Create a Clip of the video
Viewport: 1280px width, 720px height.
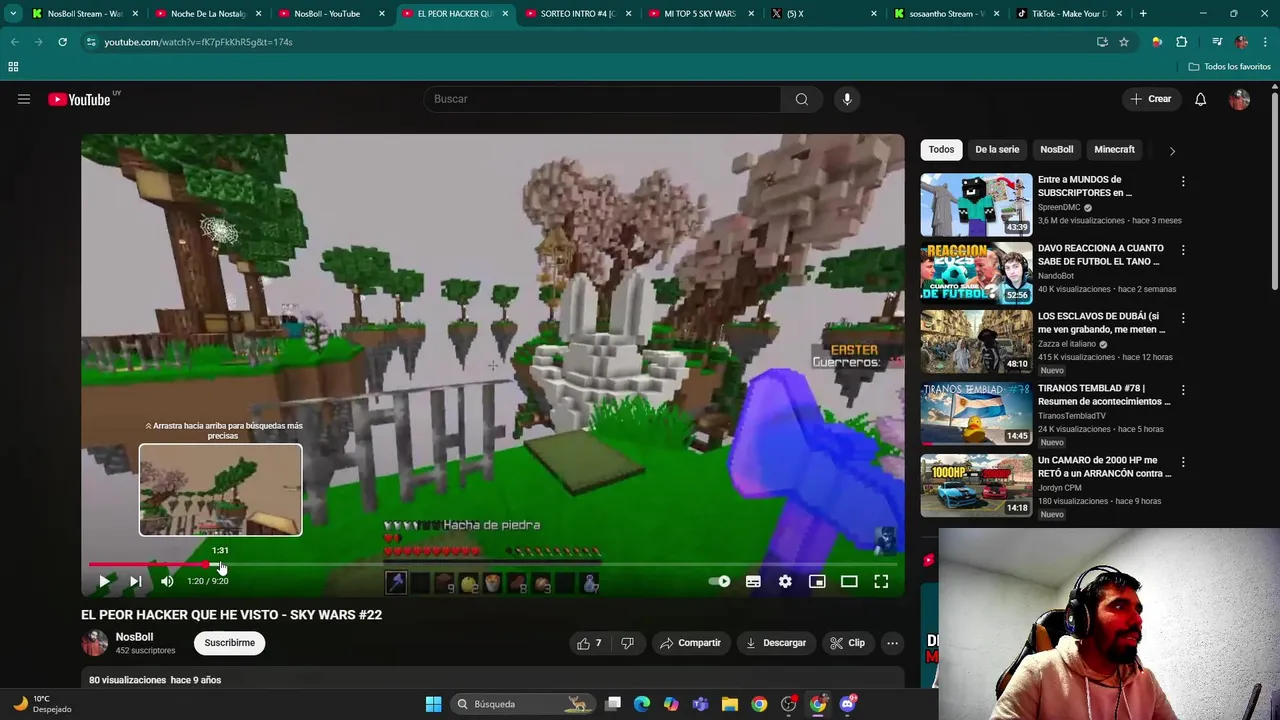848,643
